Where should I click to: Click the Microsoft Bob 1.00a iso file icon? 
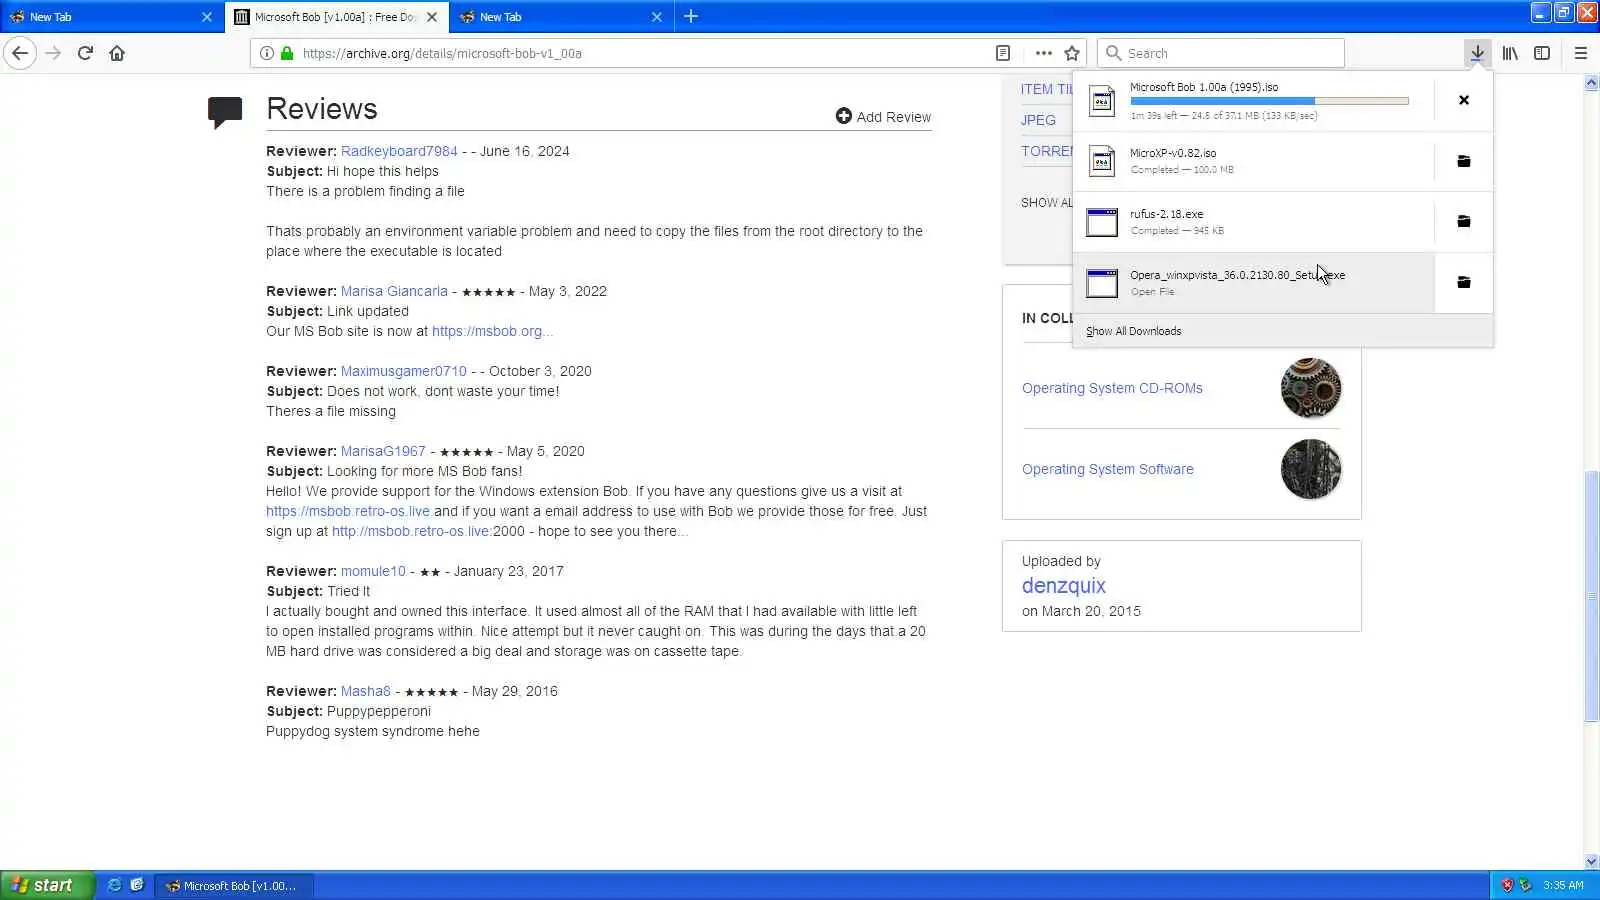(x=1102, y=100)
